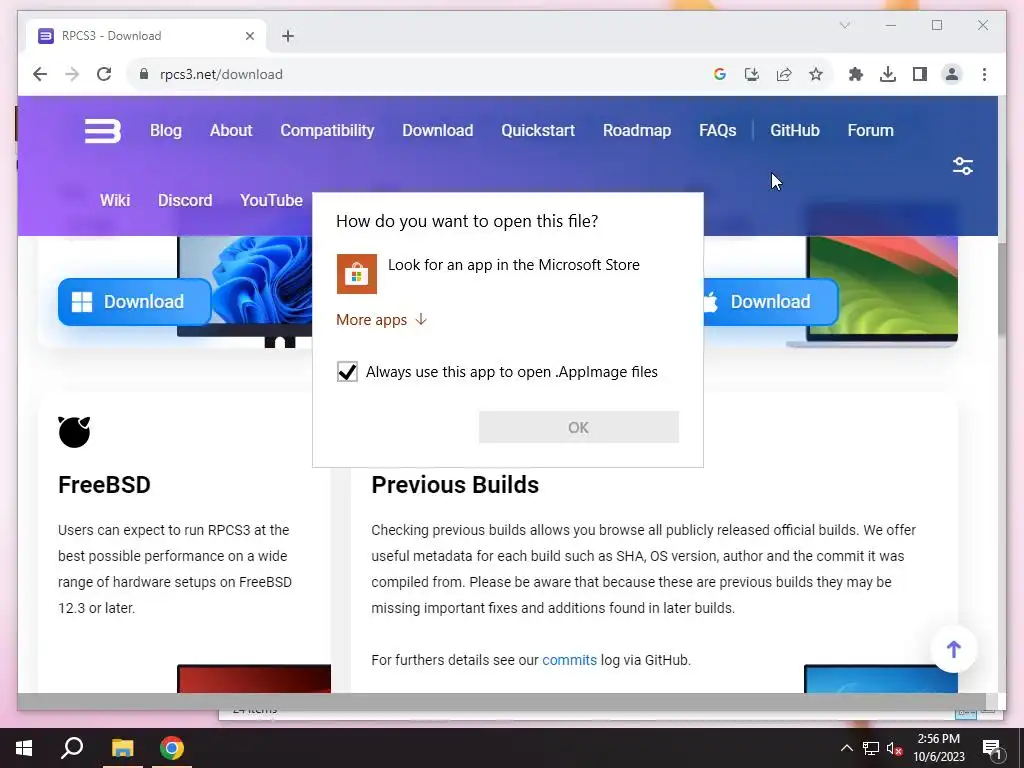Toggle the Chrome side panel icon
1024x768 pixels.
tap(920, 74)
